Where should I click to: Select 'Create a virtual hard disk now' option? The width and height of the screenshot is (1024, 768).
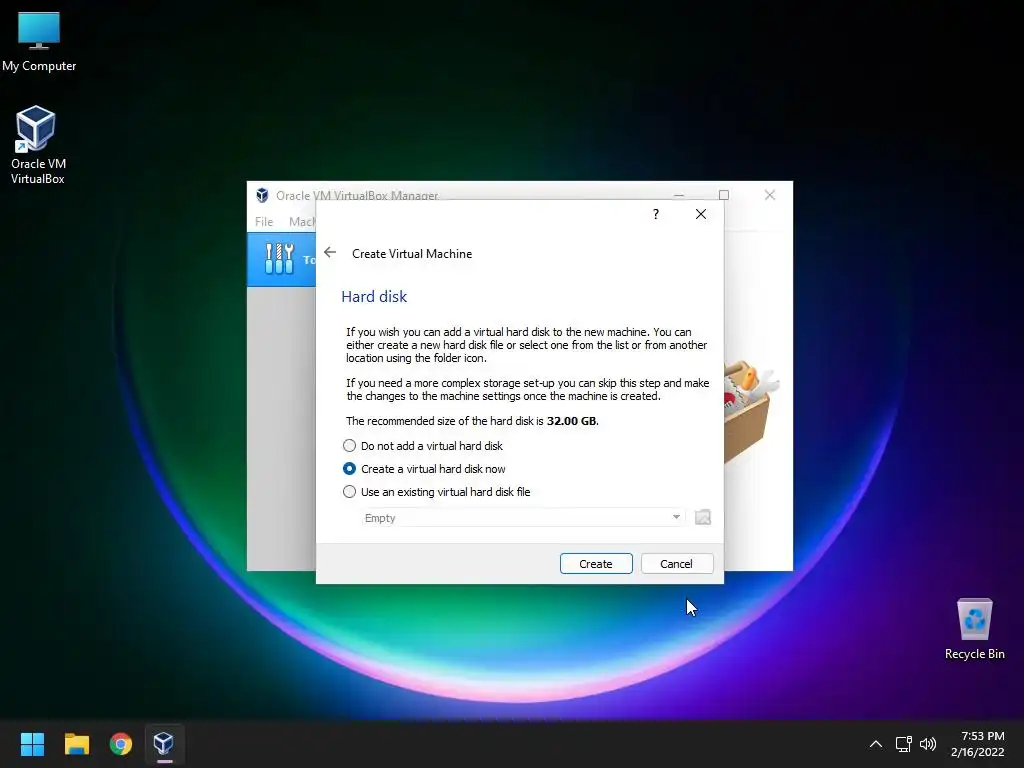pyautogui.click(x=424, y=469)
